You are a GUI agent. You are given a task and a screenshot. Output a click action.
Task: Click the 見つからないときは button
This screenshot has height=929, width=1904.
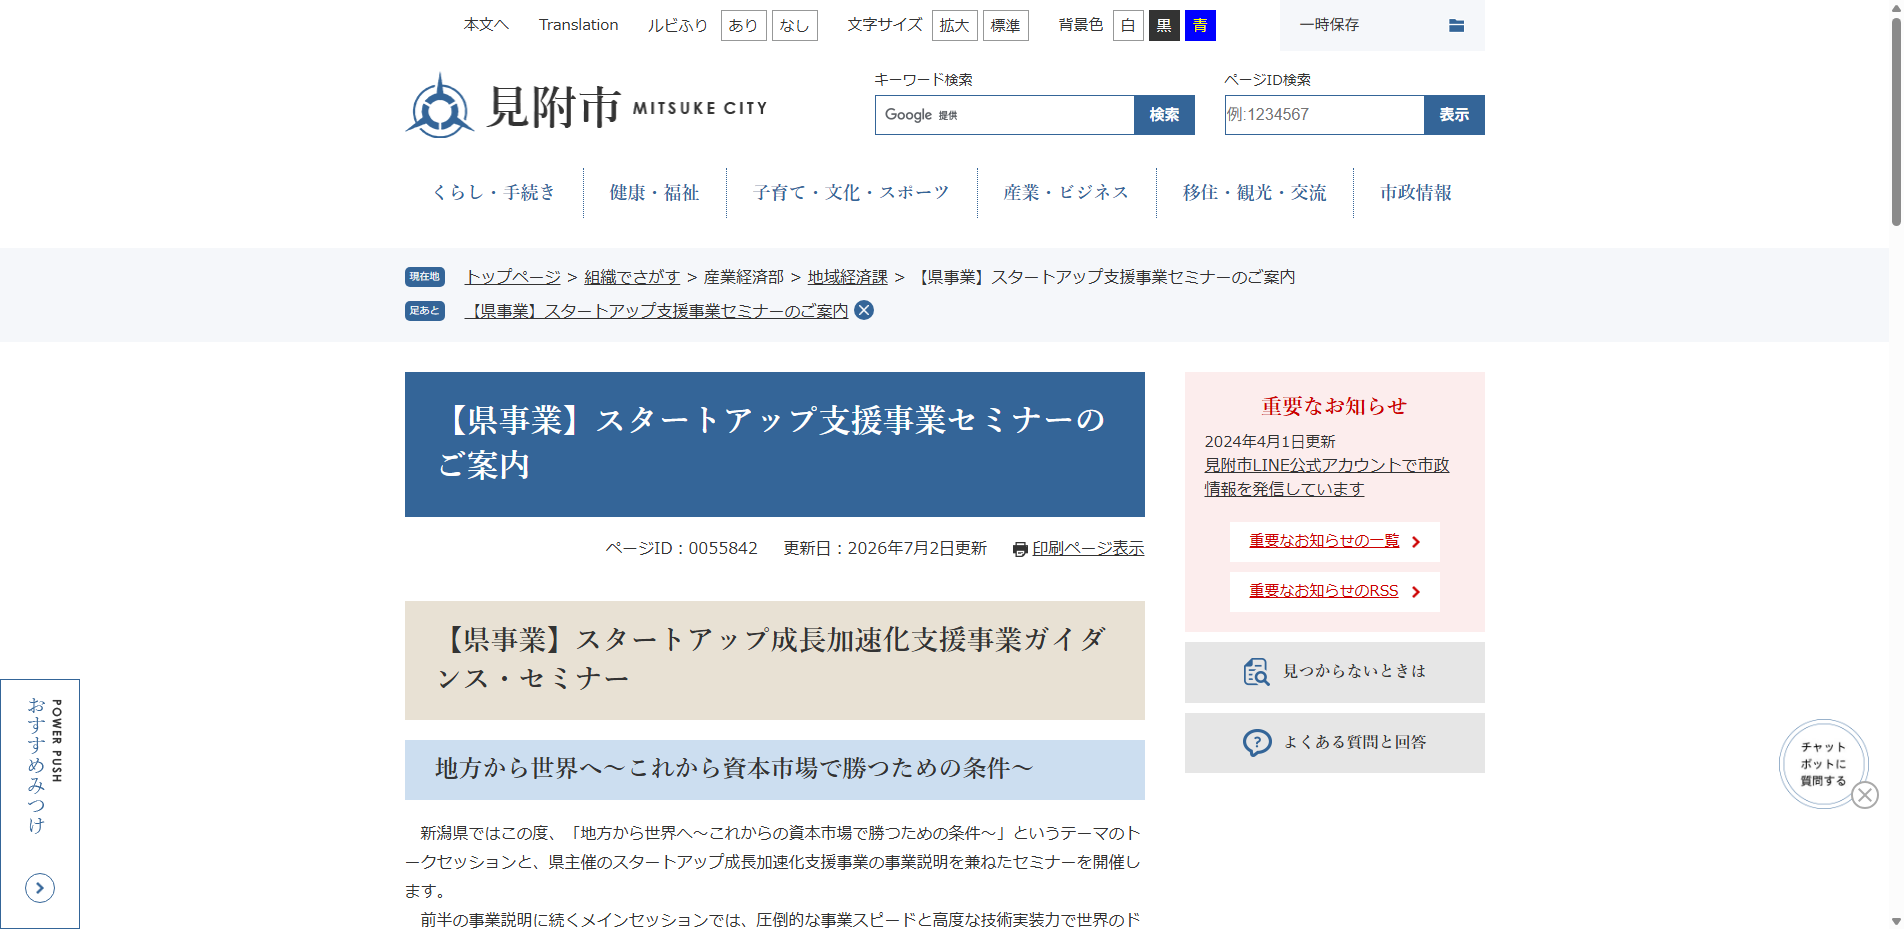[1335, 672]
